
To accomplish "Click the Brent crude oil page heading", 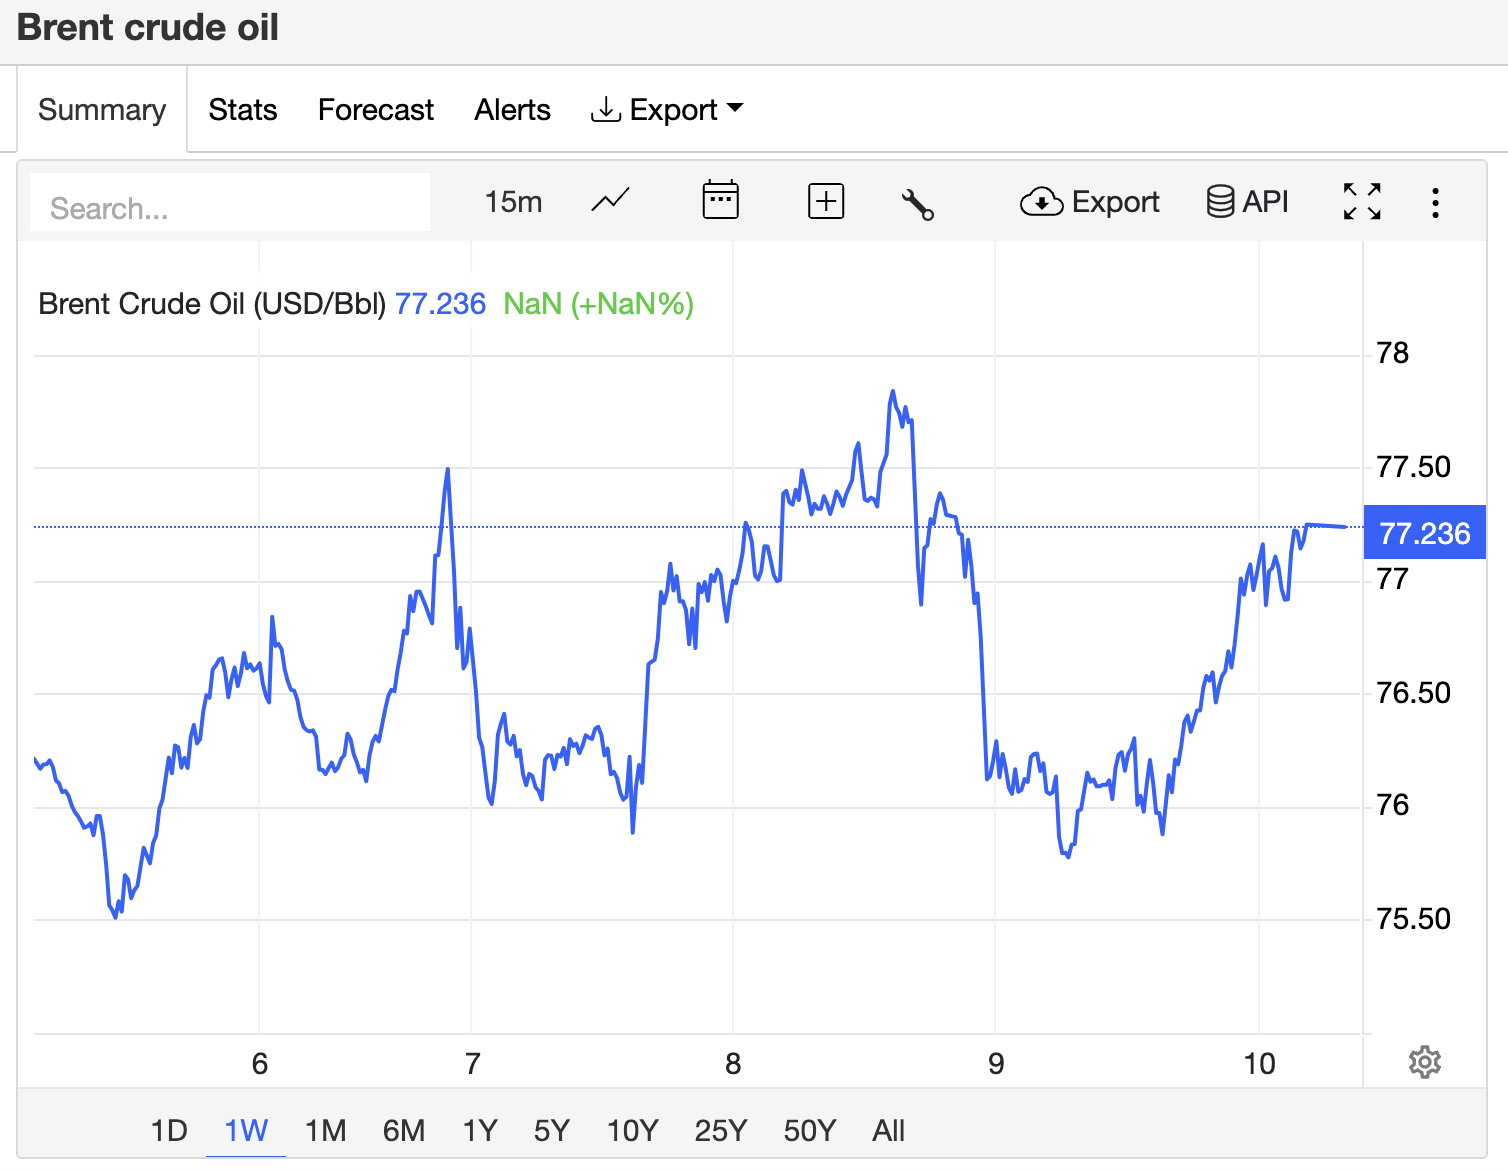I will click(148, 27).
